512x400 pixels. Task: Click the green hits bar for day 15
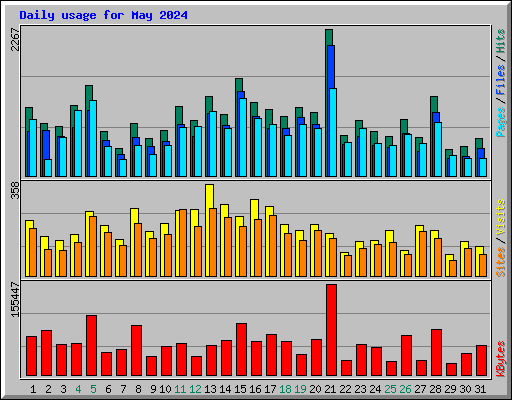239,85
